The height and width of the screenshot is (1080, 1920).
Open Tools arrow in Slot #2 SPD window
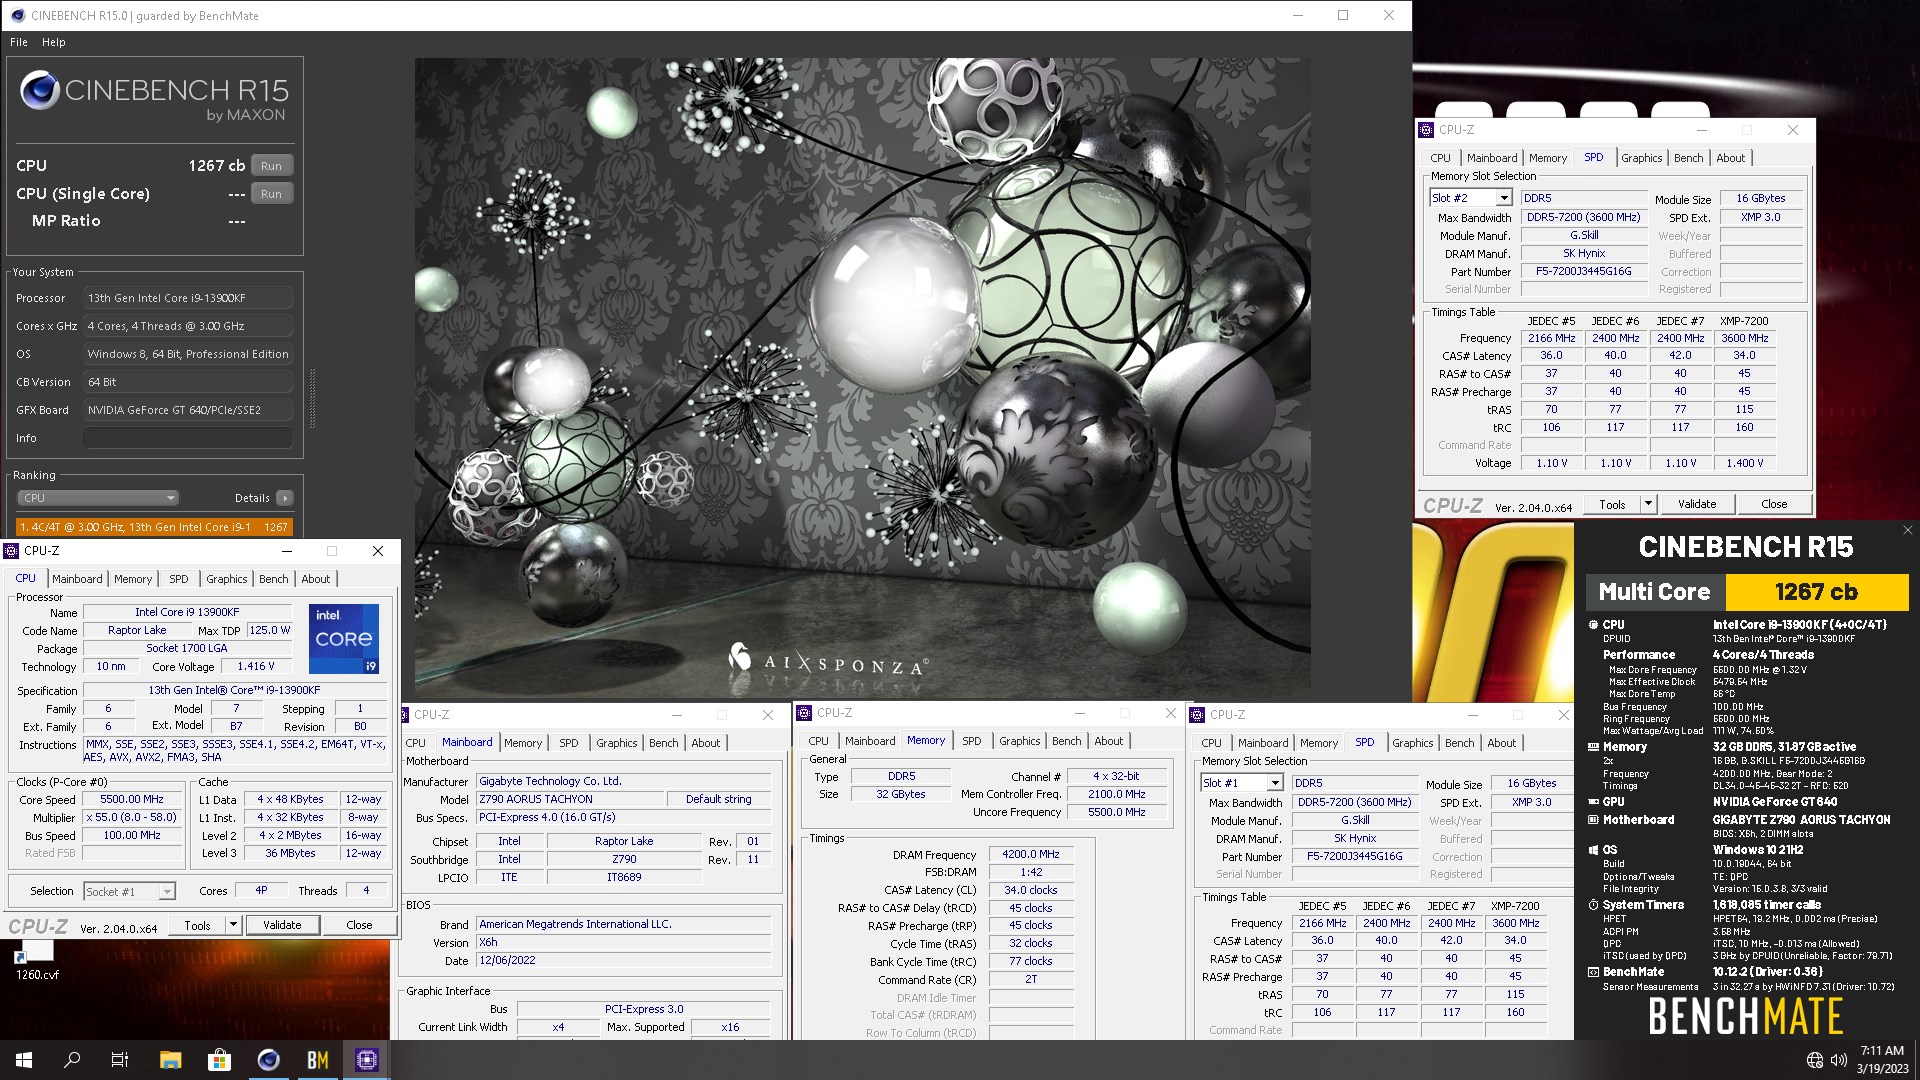coord(1648,504)
